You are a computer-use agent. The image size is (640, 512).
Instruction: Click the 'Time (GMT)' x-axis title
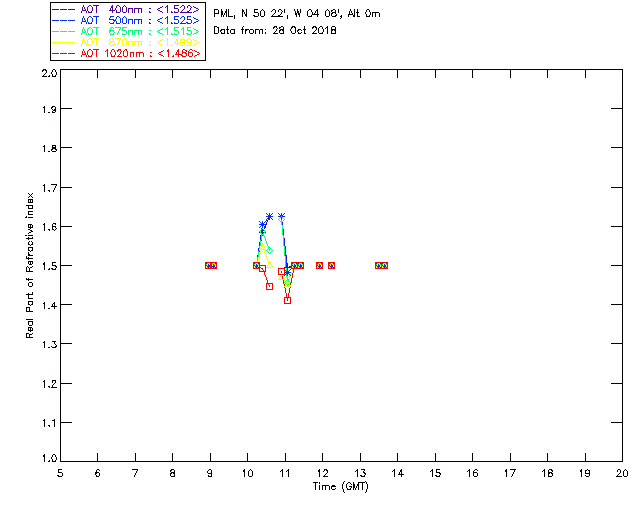pyautogui.click(x=340, y=487)
